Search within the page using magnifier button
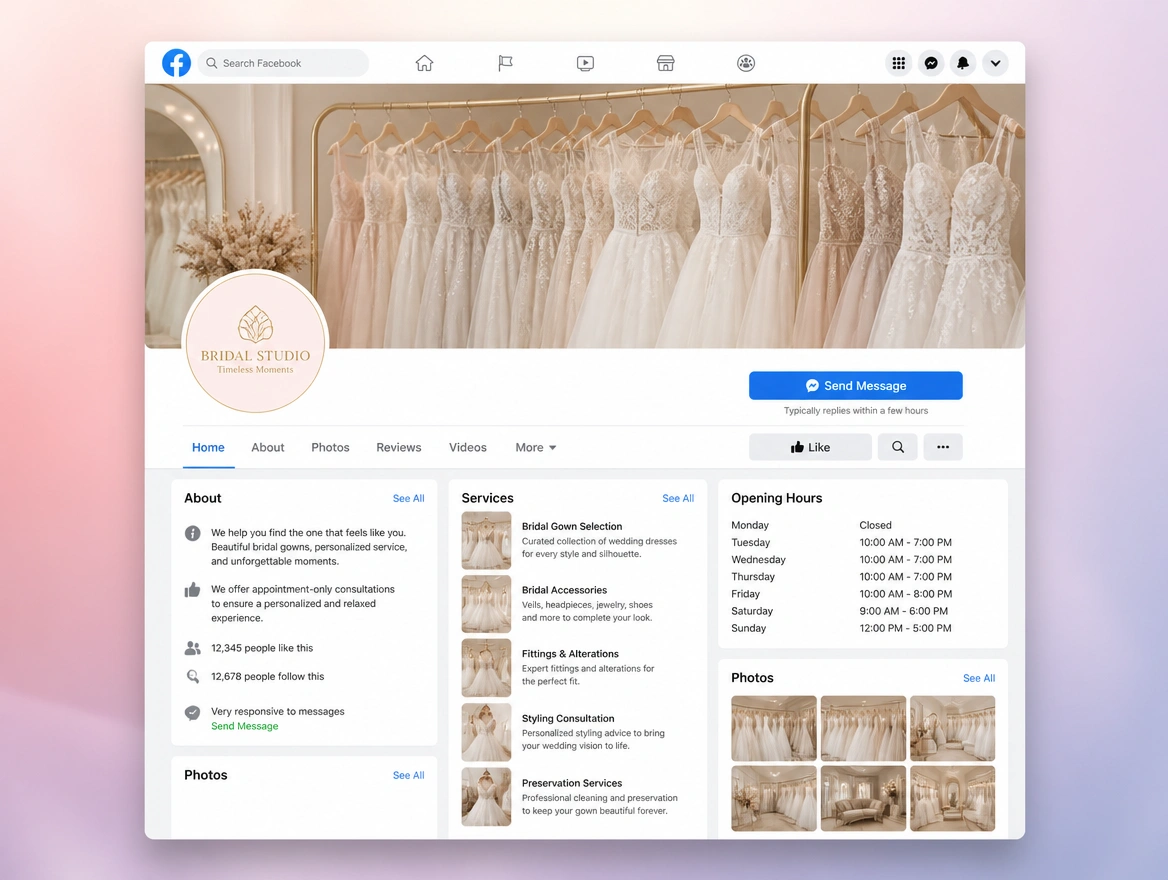1168x880 pixels. tap(898, 447)
